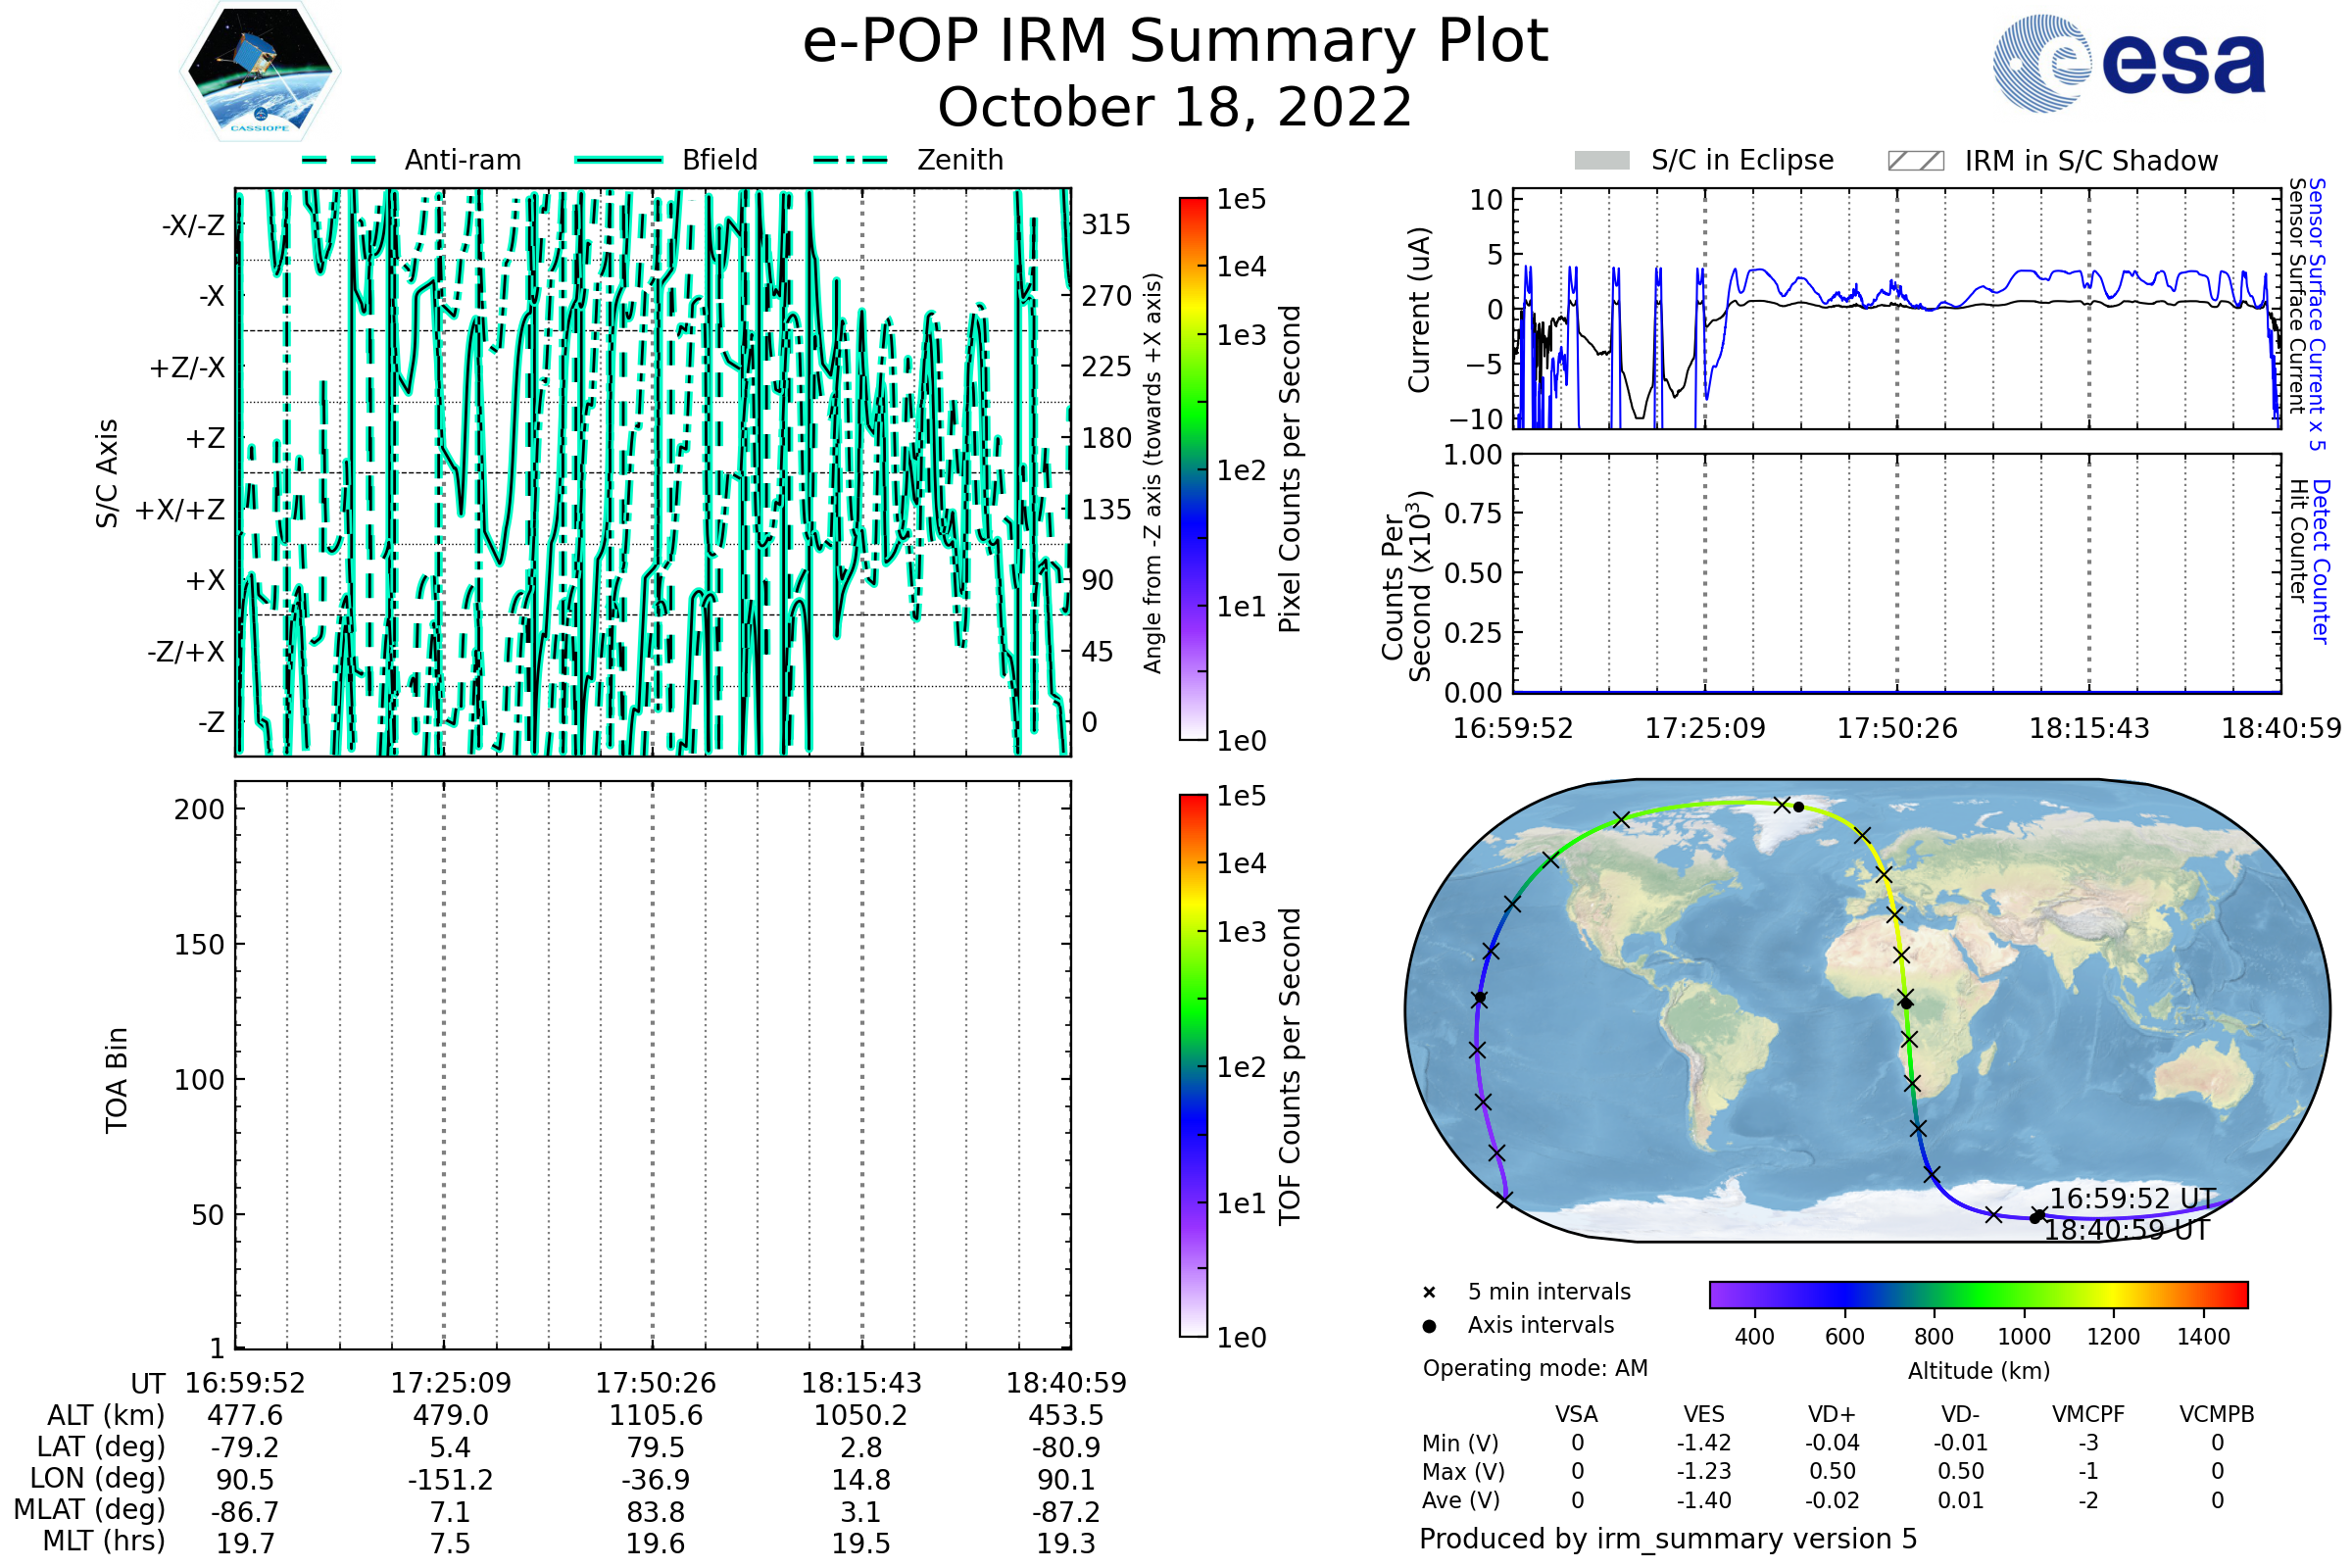2352x1568 pixels.
Task: Click the TOF Counts per Second colorbar
Action: 1193,1065
